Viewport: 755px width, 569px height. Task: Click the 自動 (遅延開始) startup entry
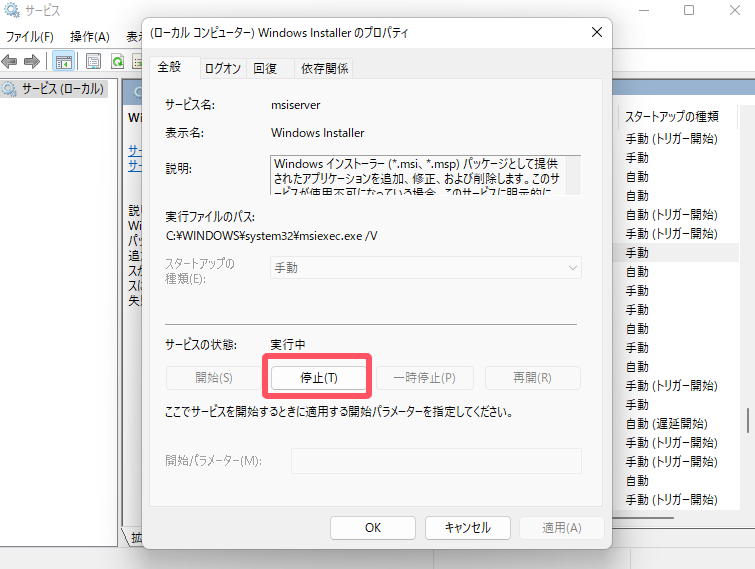click(666, 424)
